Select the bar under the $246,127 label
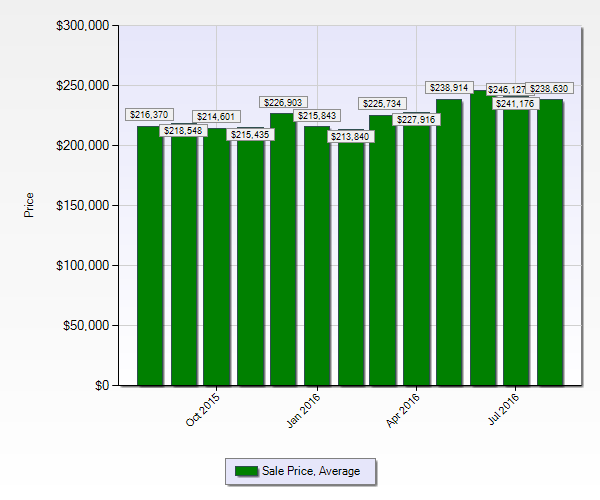The height and width of the screenshot is (500, 600). click(x=483, y=238)
